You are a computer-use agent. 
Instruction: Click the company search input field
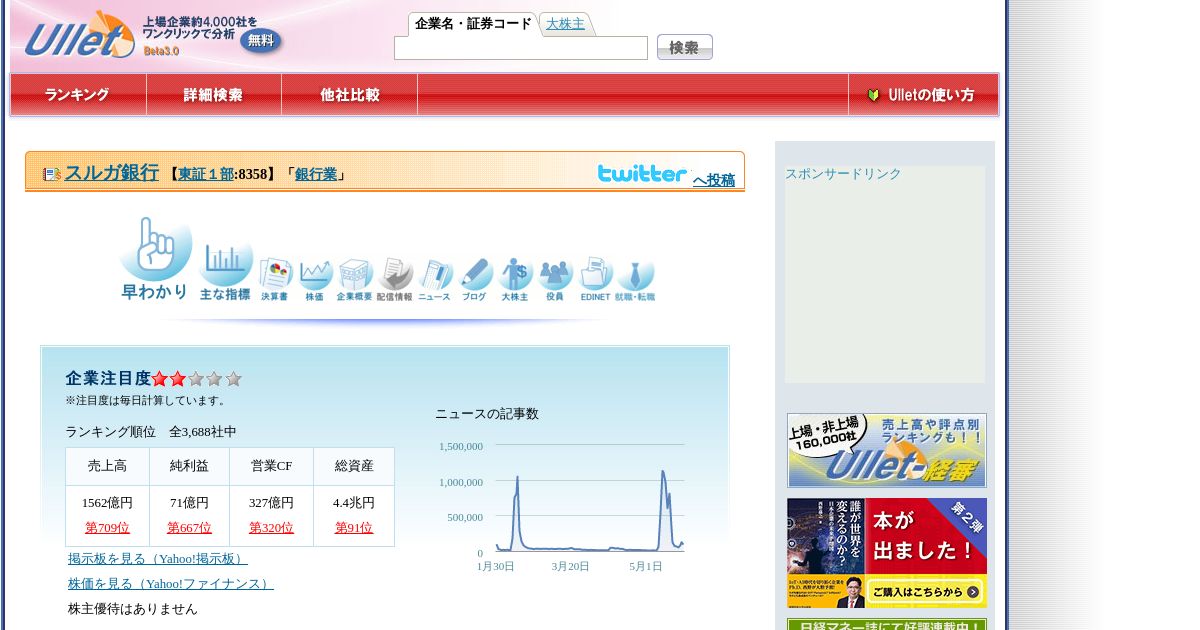click(521, 48)
